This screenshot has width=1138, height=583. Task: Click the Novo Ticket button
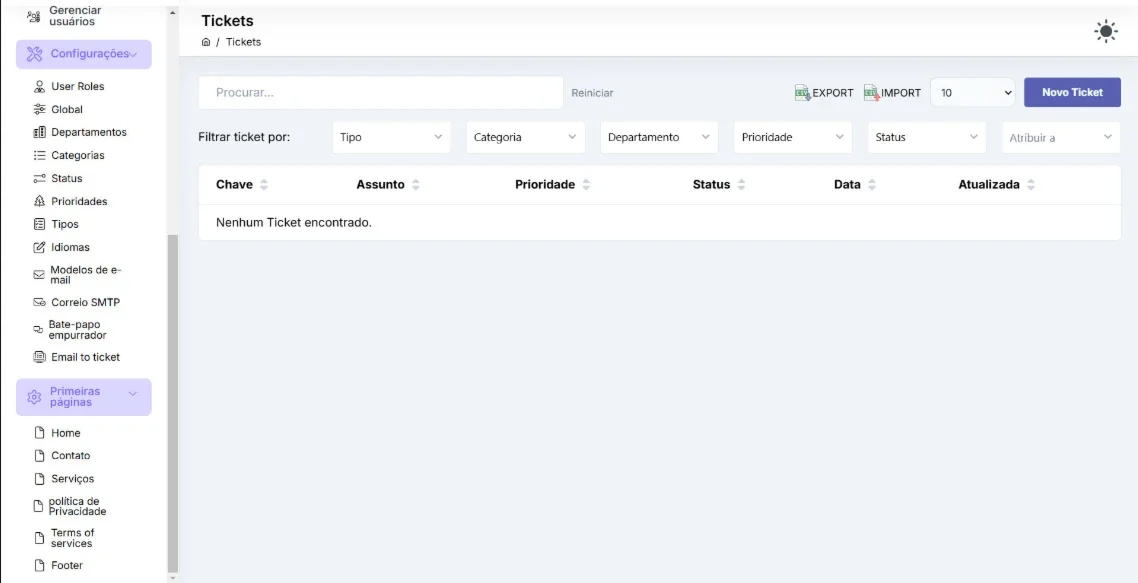tap(1072, 92)
